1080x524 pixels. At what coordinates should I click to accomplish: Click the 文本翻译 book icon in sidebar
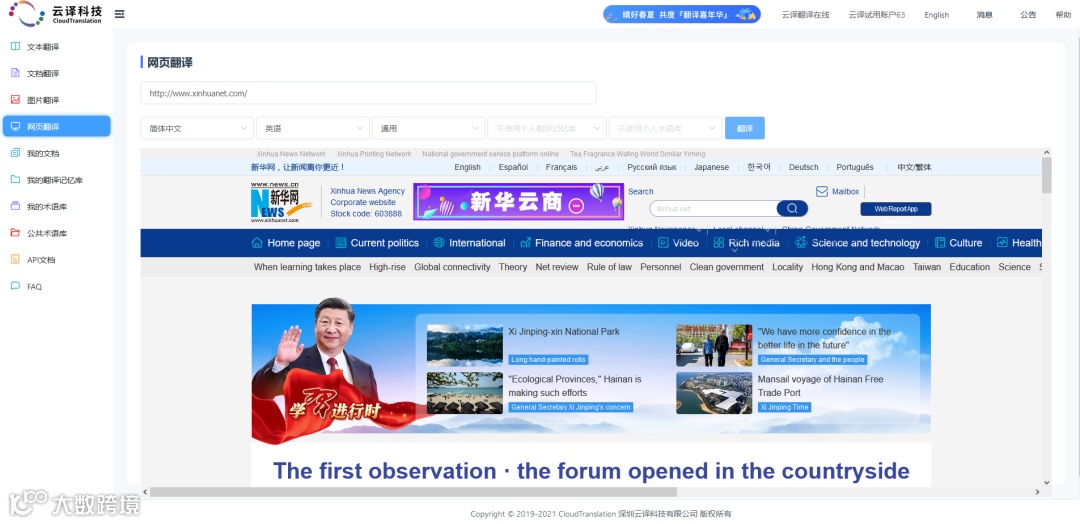[x=15, y=47]
